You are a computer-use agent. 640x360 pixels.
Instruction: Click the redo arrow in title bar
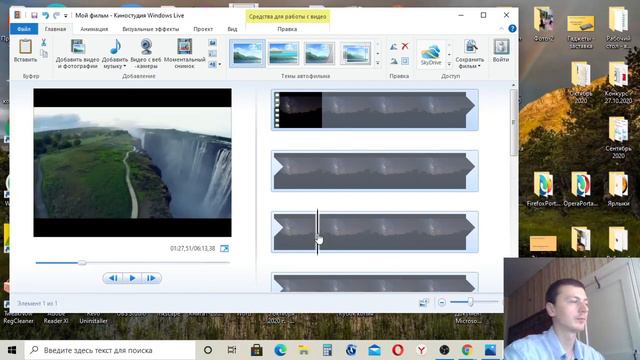pyautogui.click(x=56, y=16)
